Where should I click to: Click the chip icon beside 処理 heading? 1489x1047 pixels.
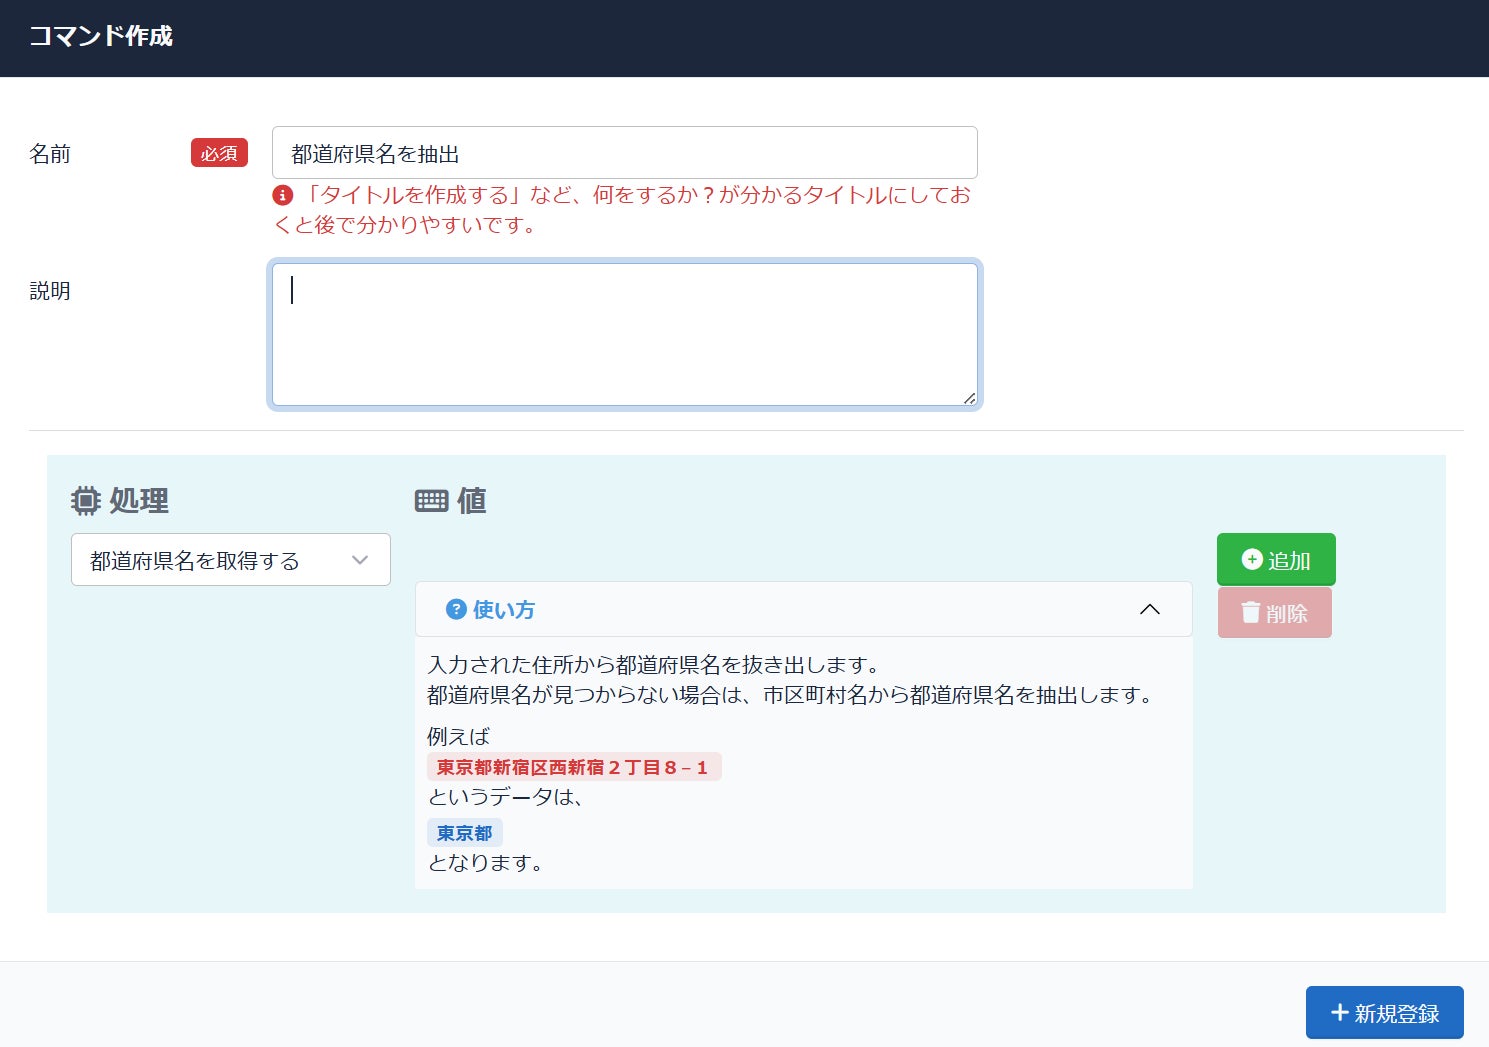(86, 501)
